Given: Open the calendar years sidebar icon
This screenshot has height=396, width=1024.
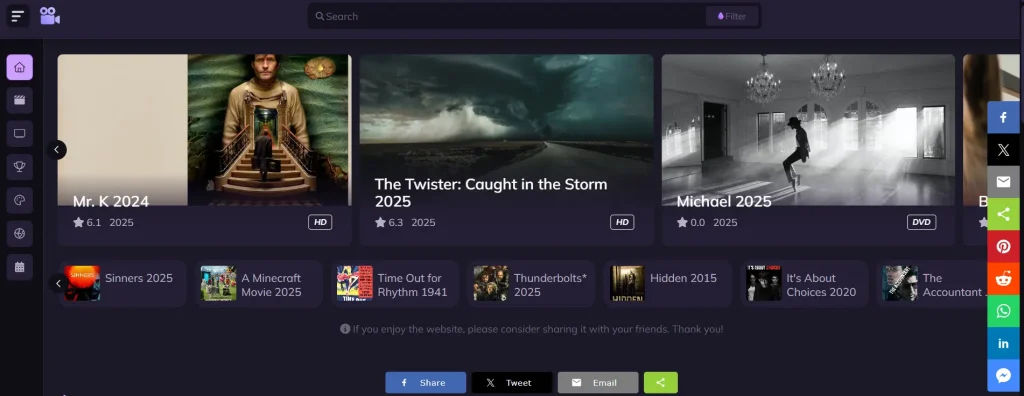Looking at the screenshot, I should (x=20, y=267).
